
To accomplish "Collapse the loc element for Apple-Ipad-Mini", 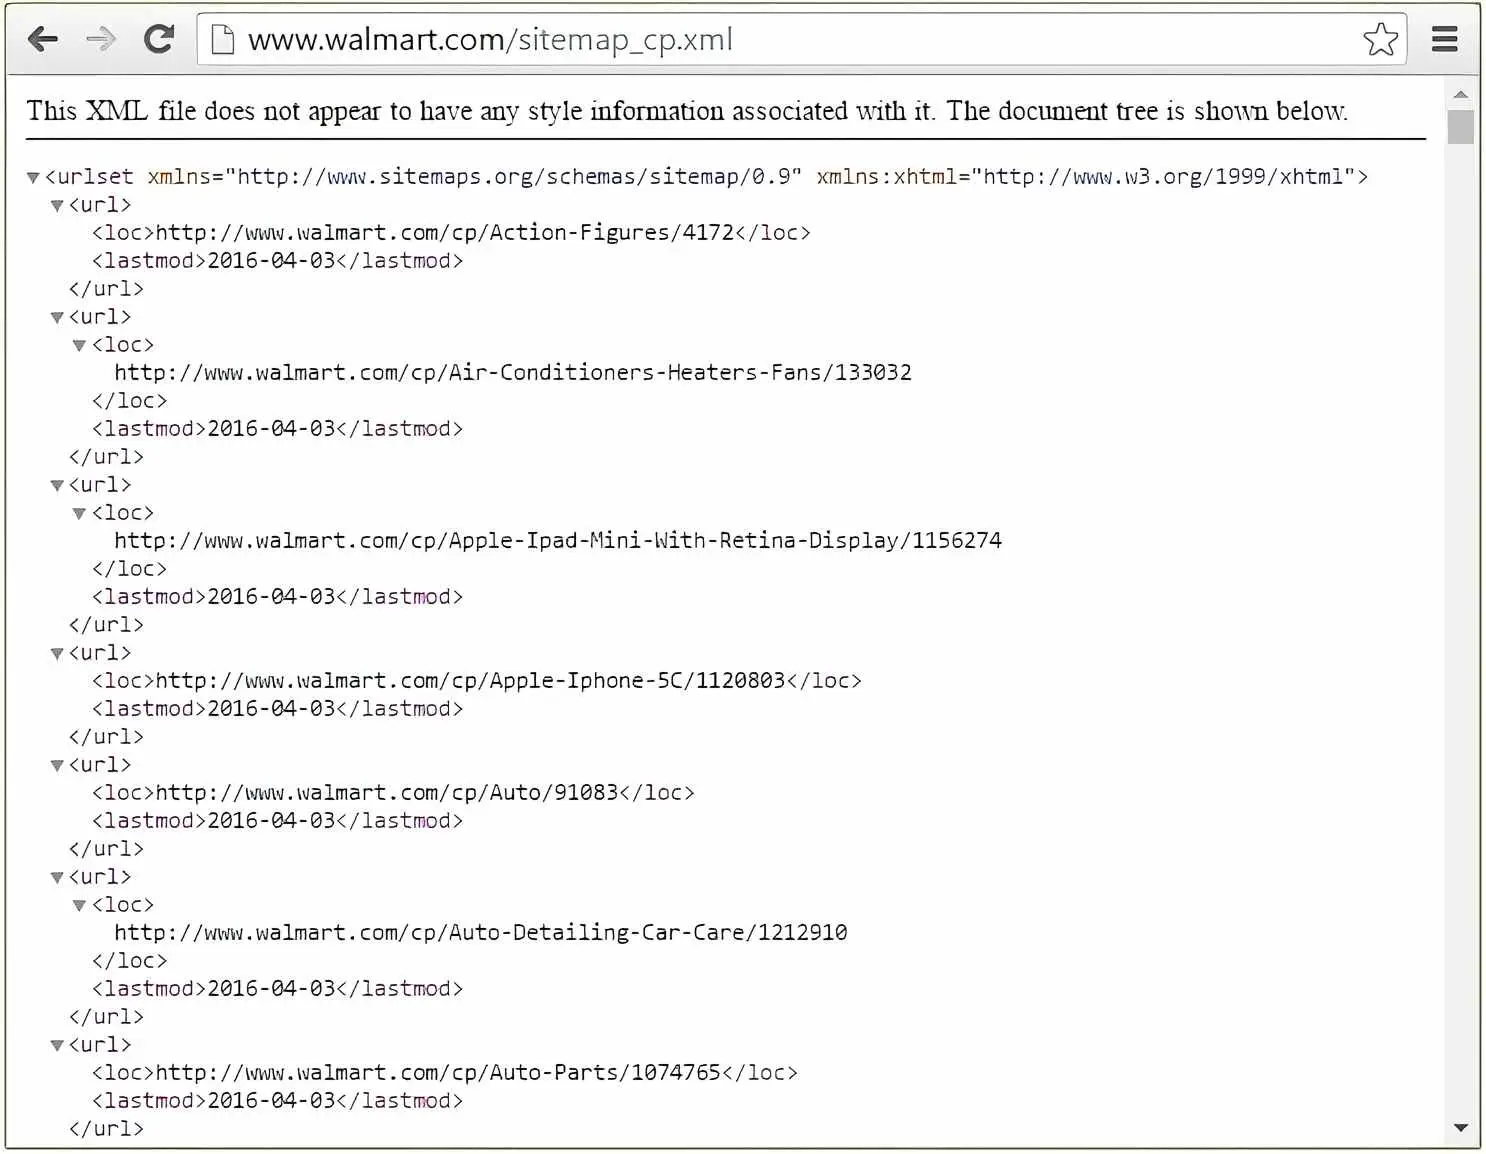I will [x=78, y=513].
